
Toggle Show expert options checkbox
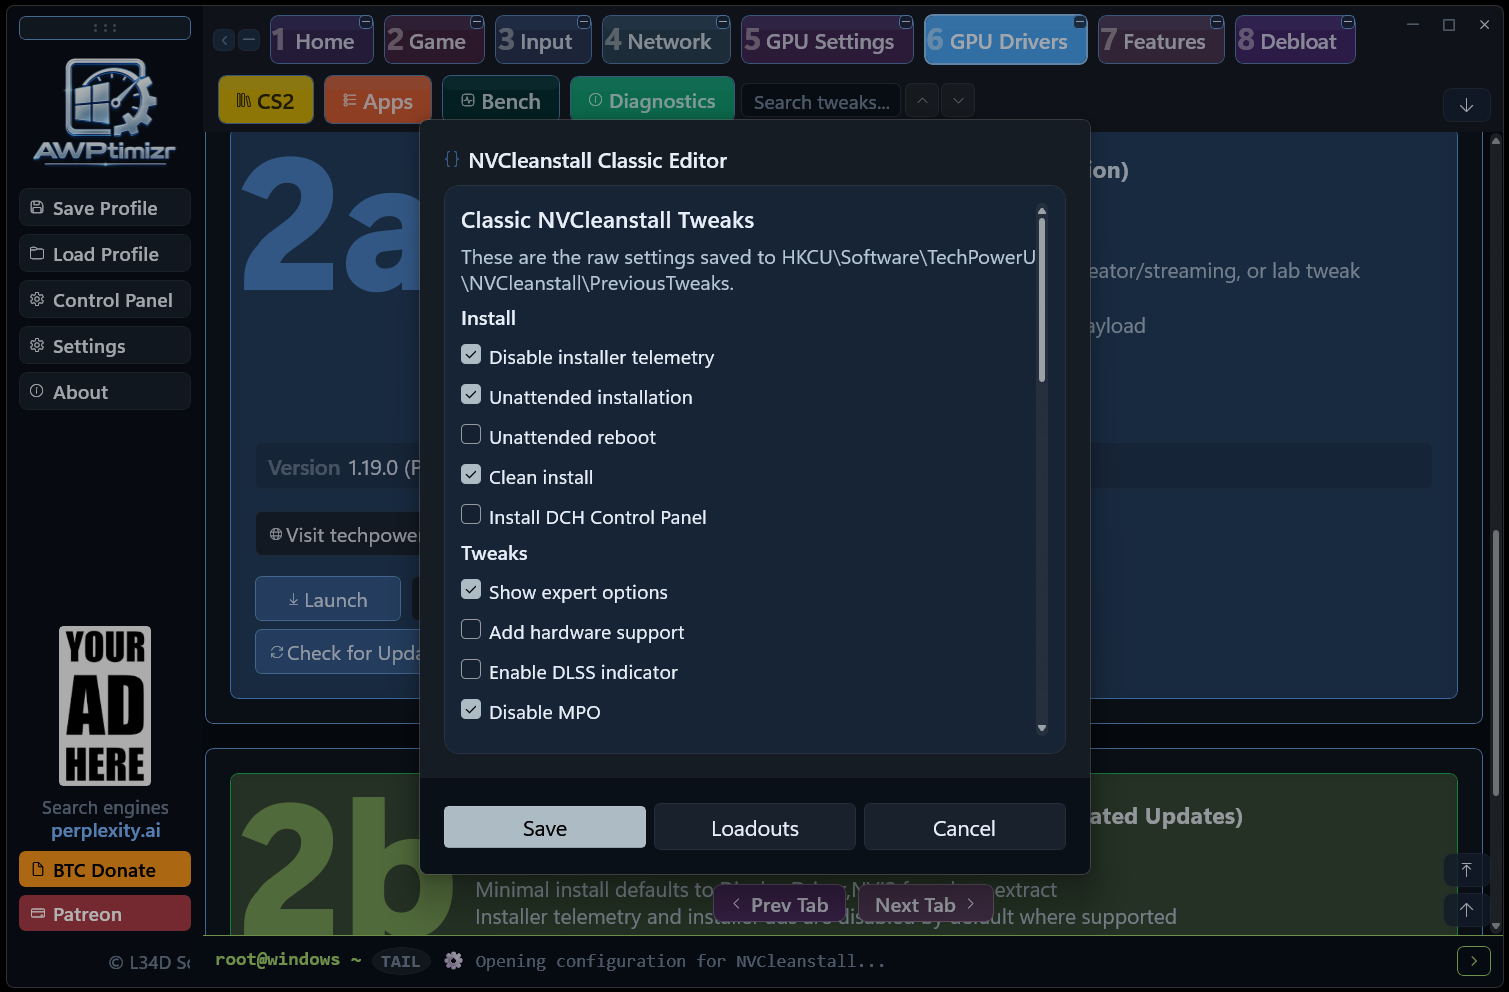[471, 590]
